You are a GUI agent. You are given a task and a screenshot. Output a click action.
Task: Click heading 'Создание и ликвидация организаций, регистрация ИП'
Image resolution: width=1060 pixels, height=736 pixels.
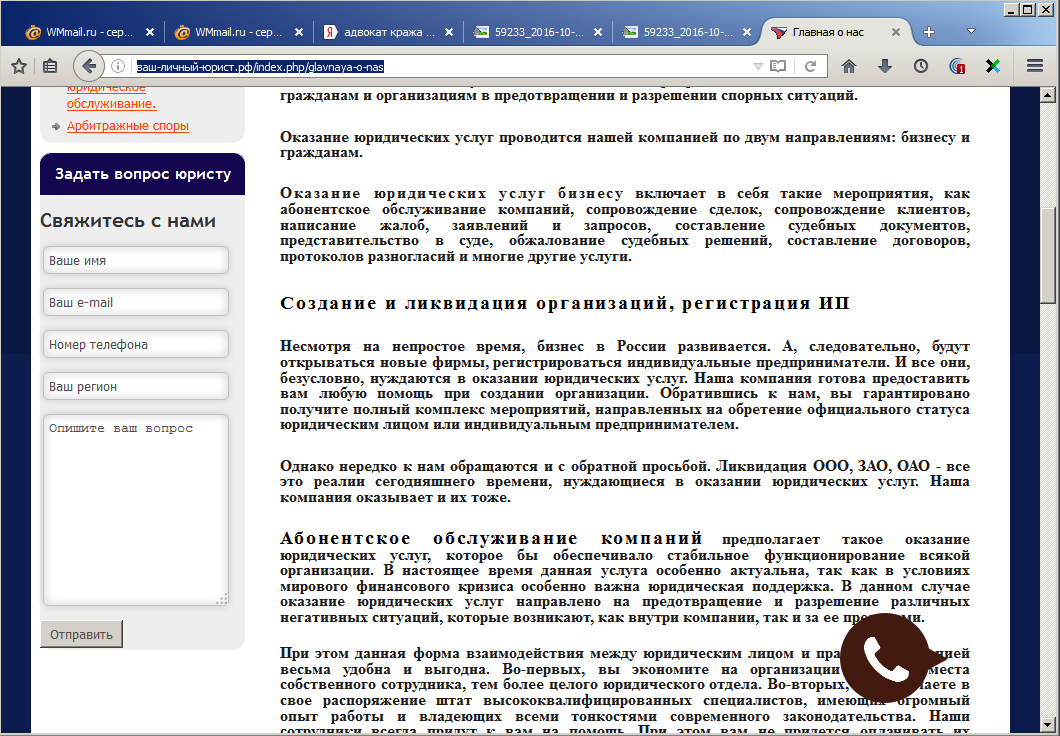click(564, 303)
